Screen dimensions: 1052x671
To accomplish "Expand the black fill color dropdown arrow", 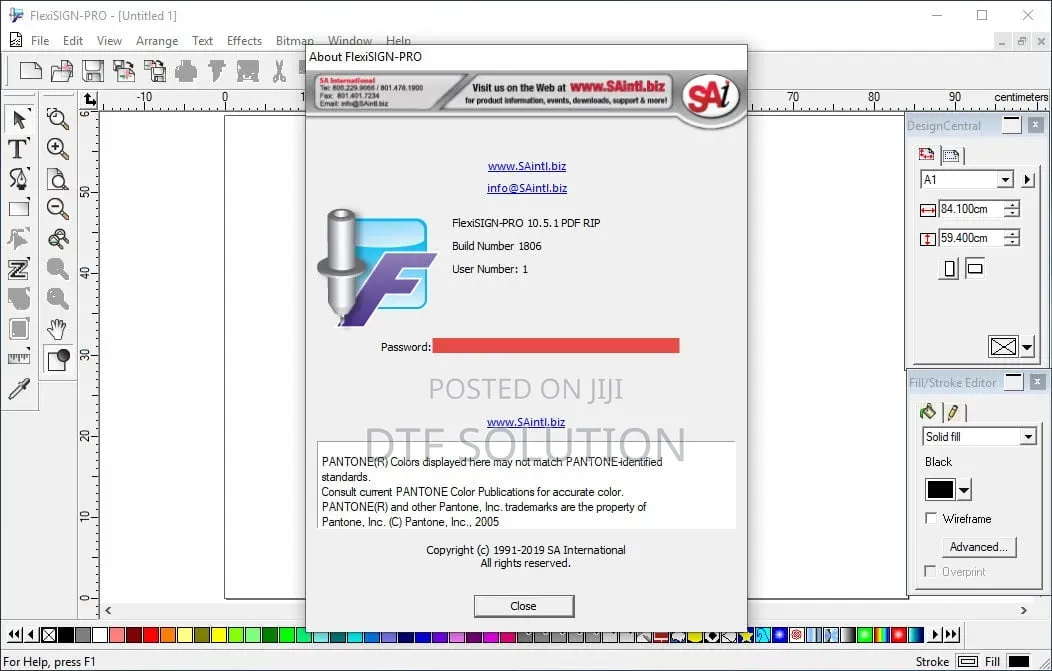I will 964,490.
